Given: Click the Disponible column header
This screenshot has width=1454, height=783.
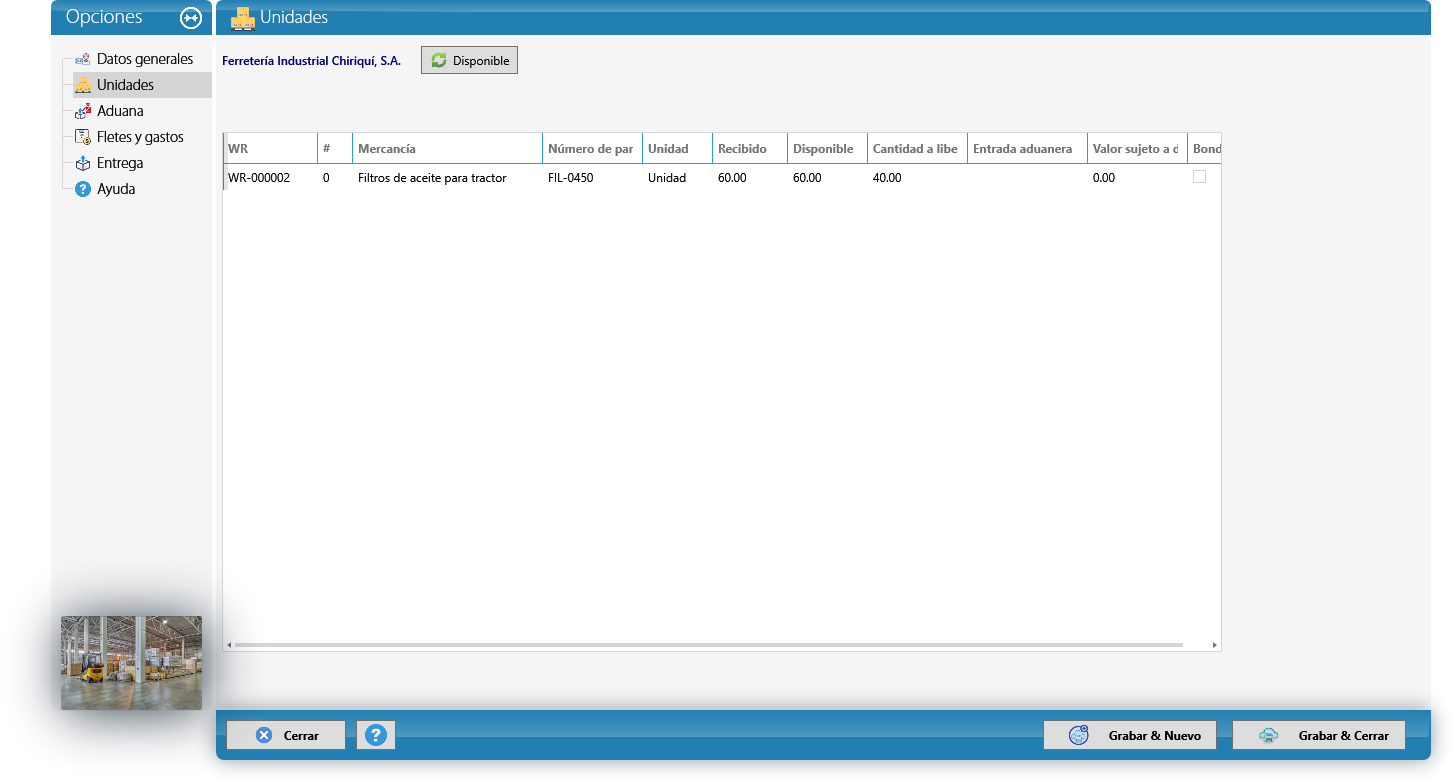Looking at the screenshot, I should (828, 149).
